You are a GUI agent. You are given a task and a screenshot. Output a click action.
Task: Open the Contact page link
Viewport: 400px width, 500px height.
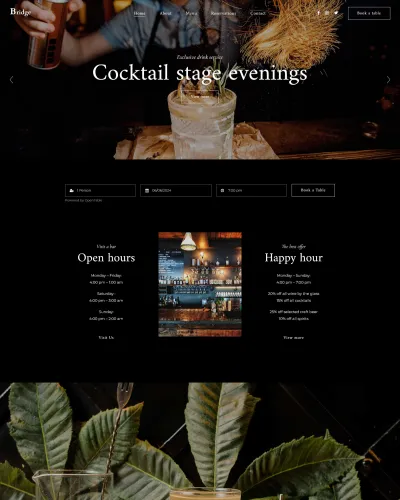click(258, 13)
